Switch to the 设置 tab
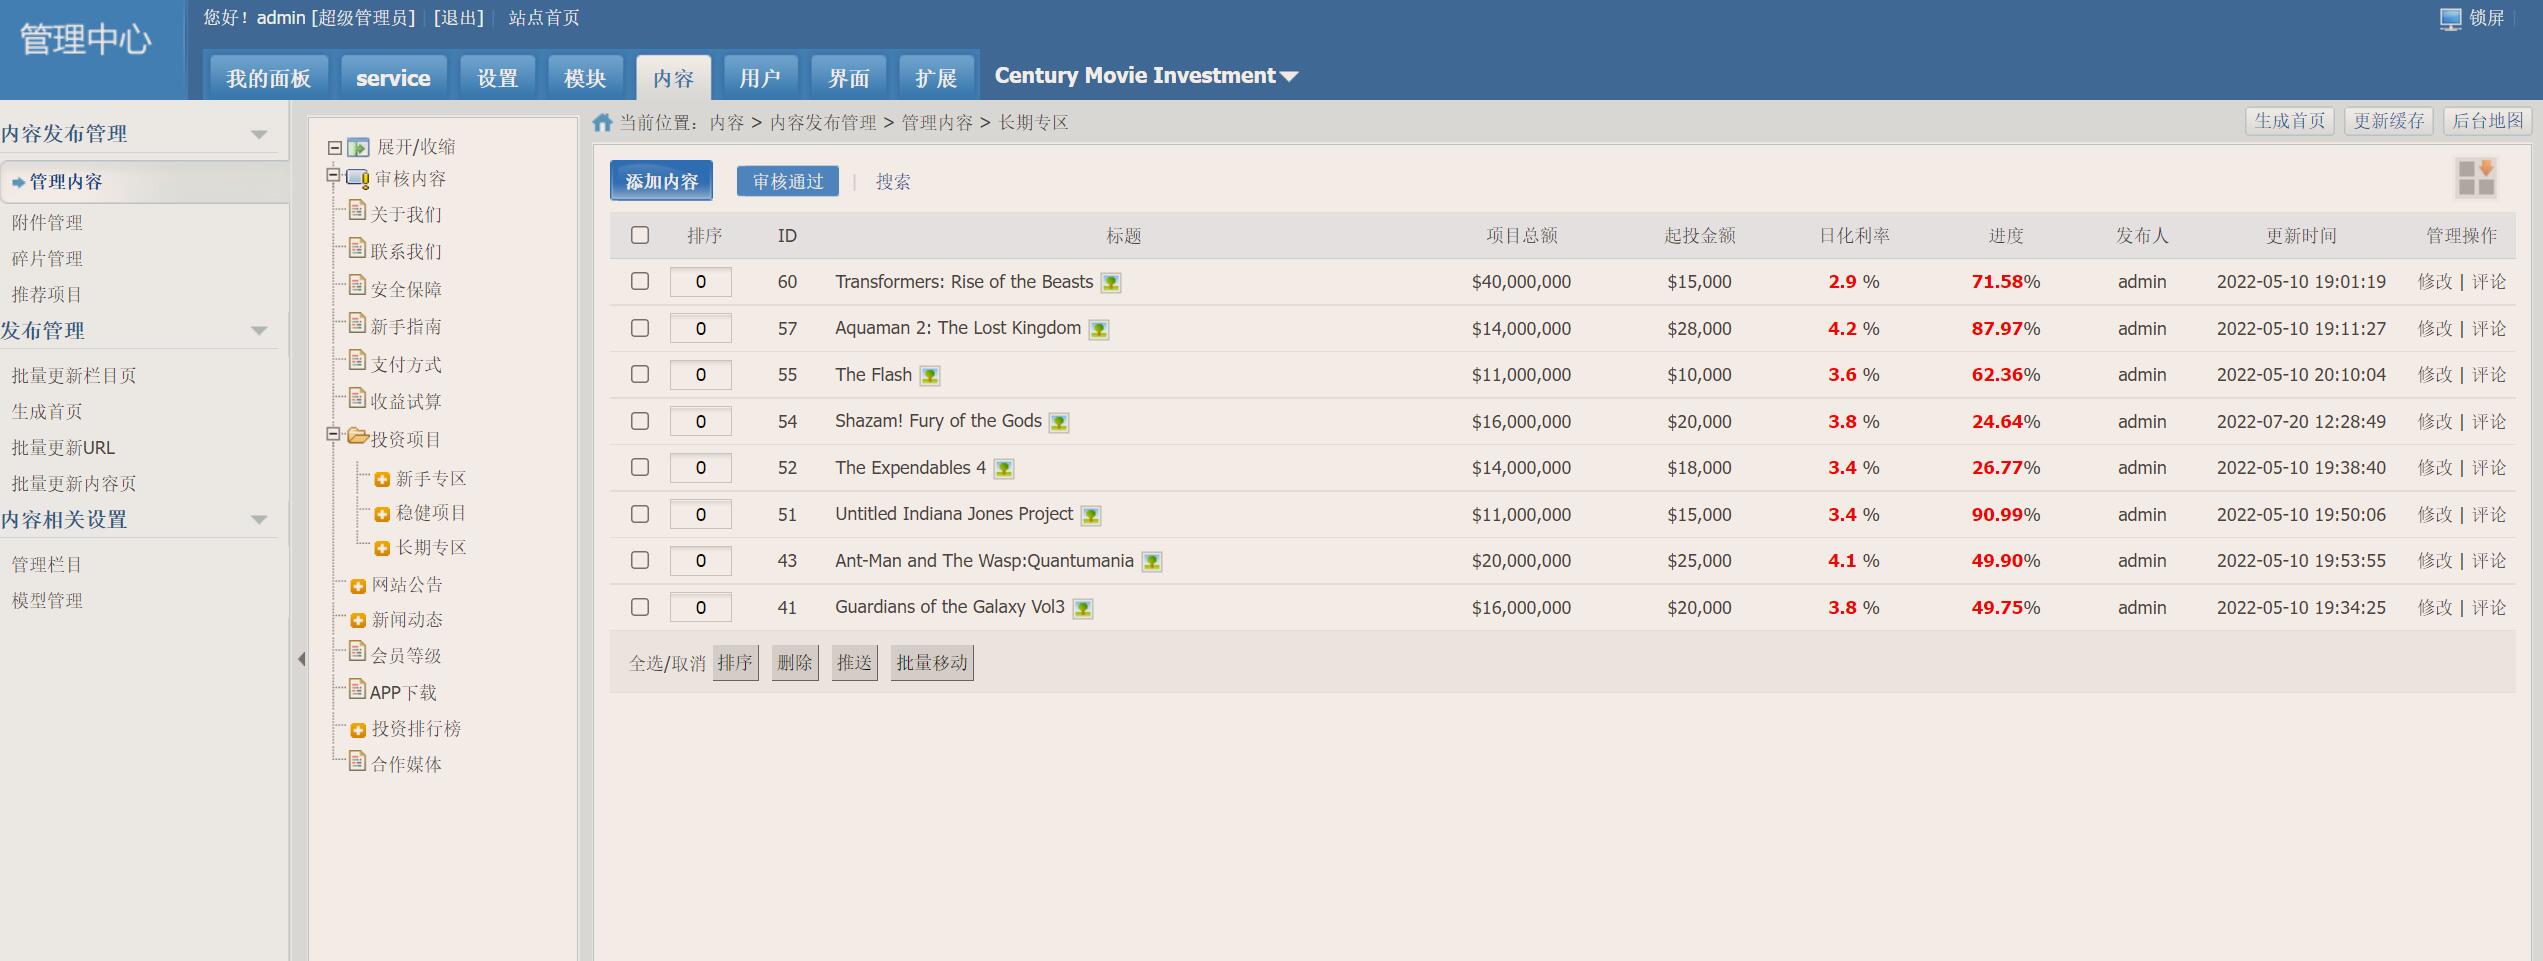 tap(497, 78)
